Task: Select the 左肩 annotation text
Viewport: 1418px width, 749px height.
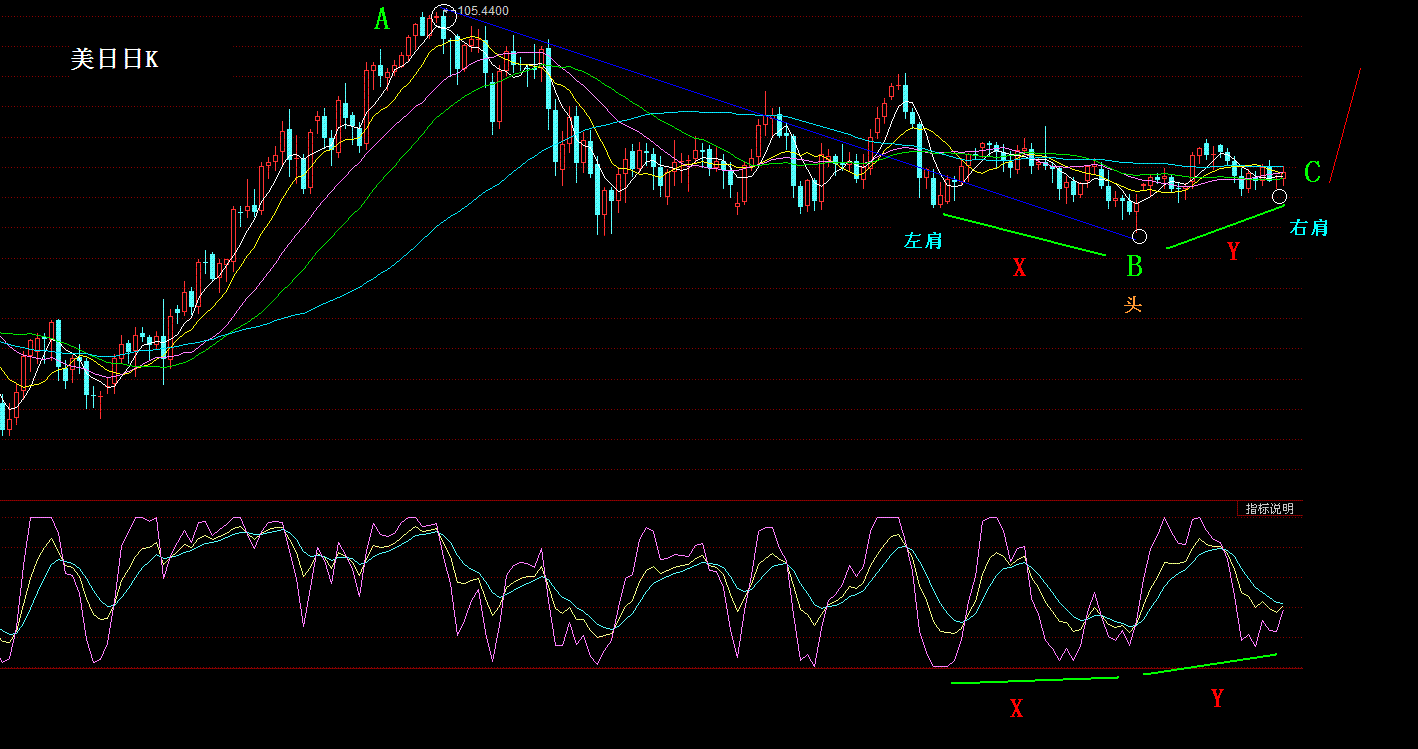Action: (923, 241)
